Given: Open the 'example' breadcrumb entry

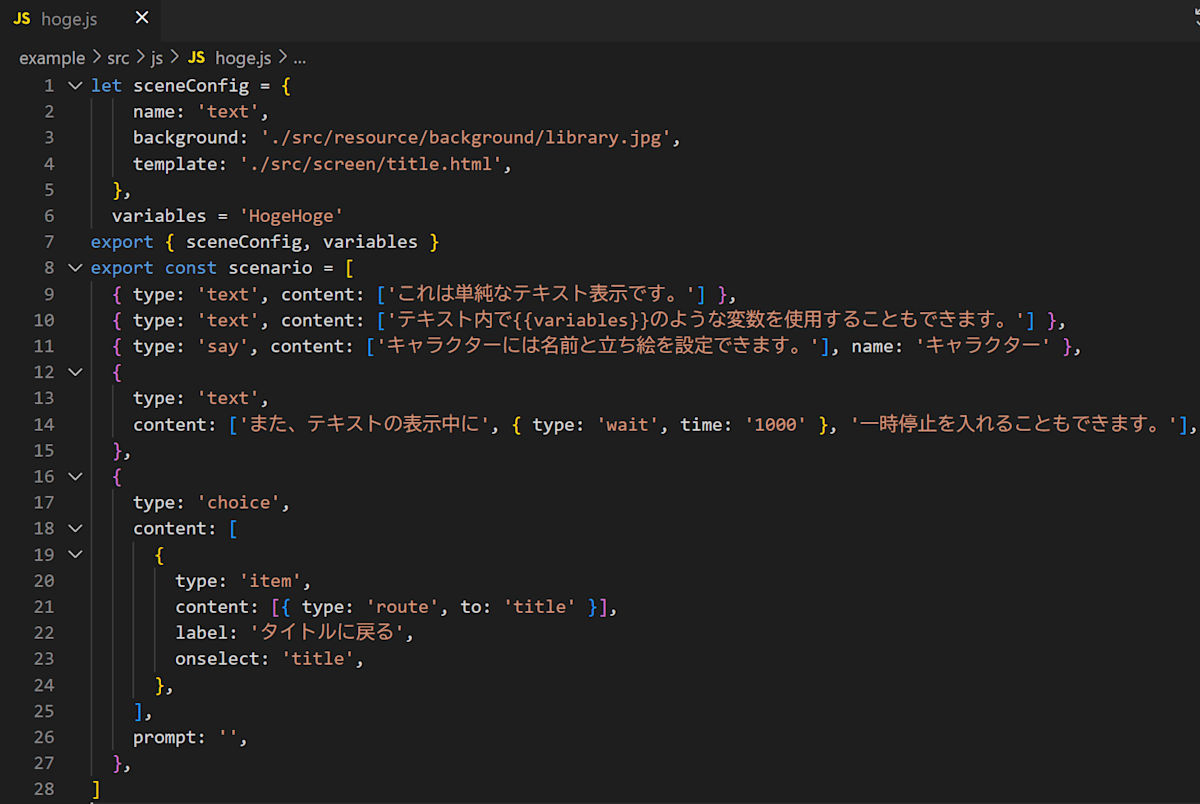Looking at the screenshot, I should (52, 57).
